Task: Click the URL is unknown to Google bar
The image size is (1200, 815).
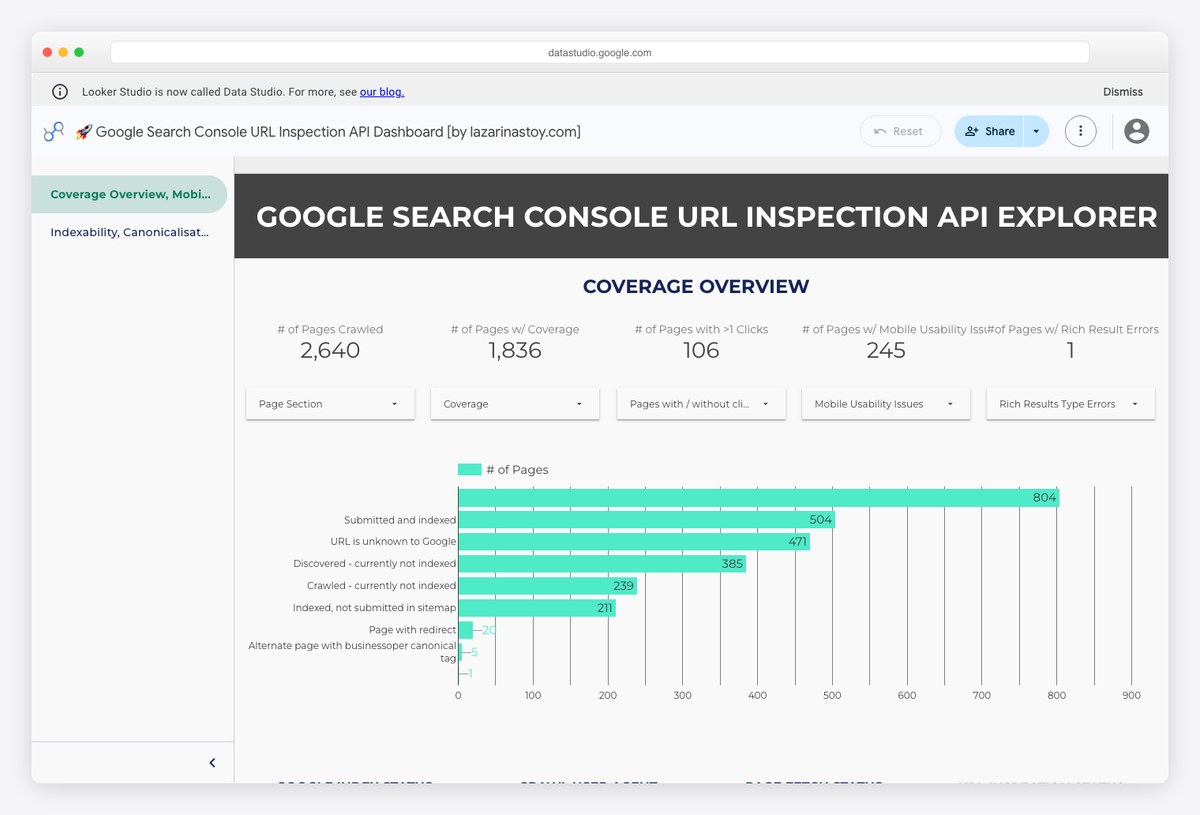Action: pos(634,542)
